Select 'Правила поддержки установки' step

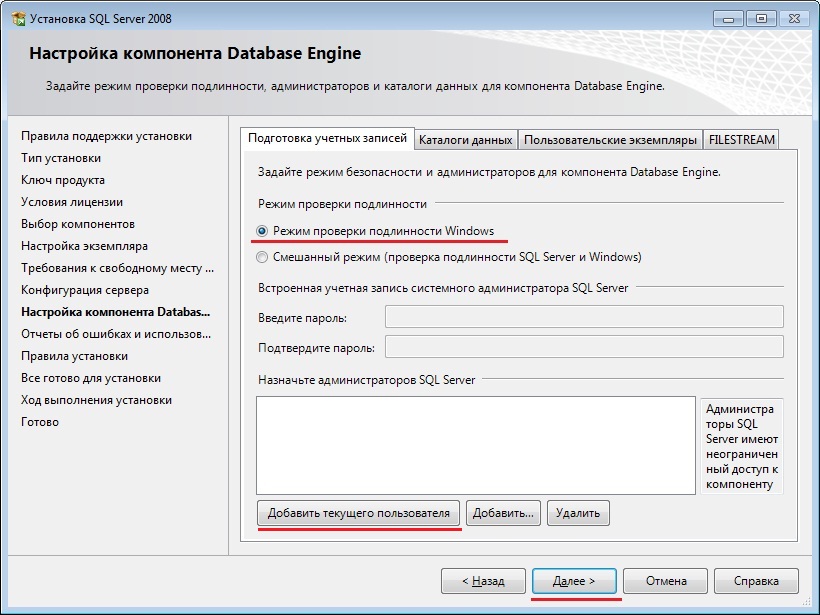coord(107,136)
